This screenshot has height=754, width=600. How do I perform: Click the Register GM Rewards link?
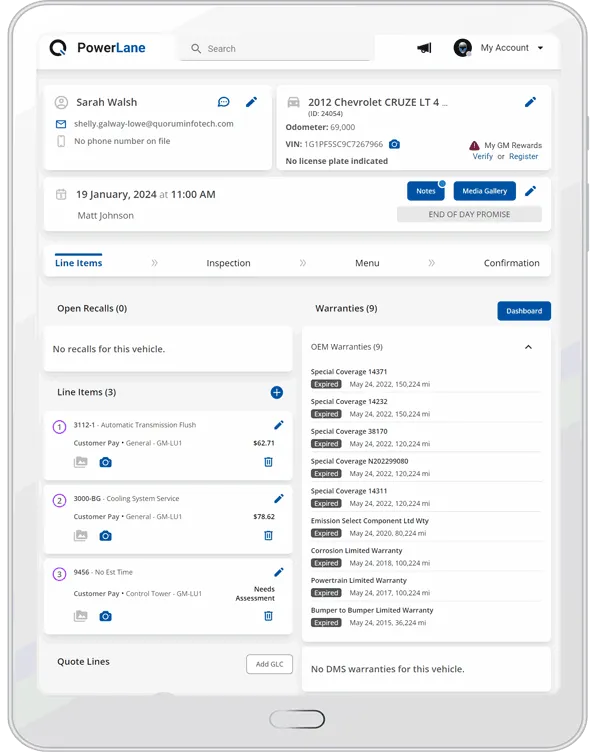524,156
